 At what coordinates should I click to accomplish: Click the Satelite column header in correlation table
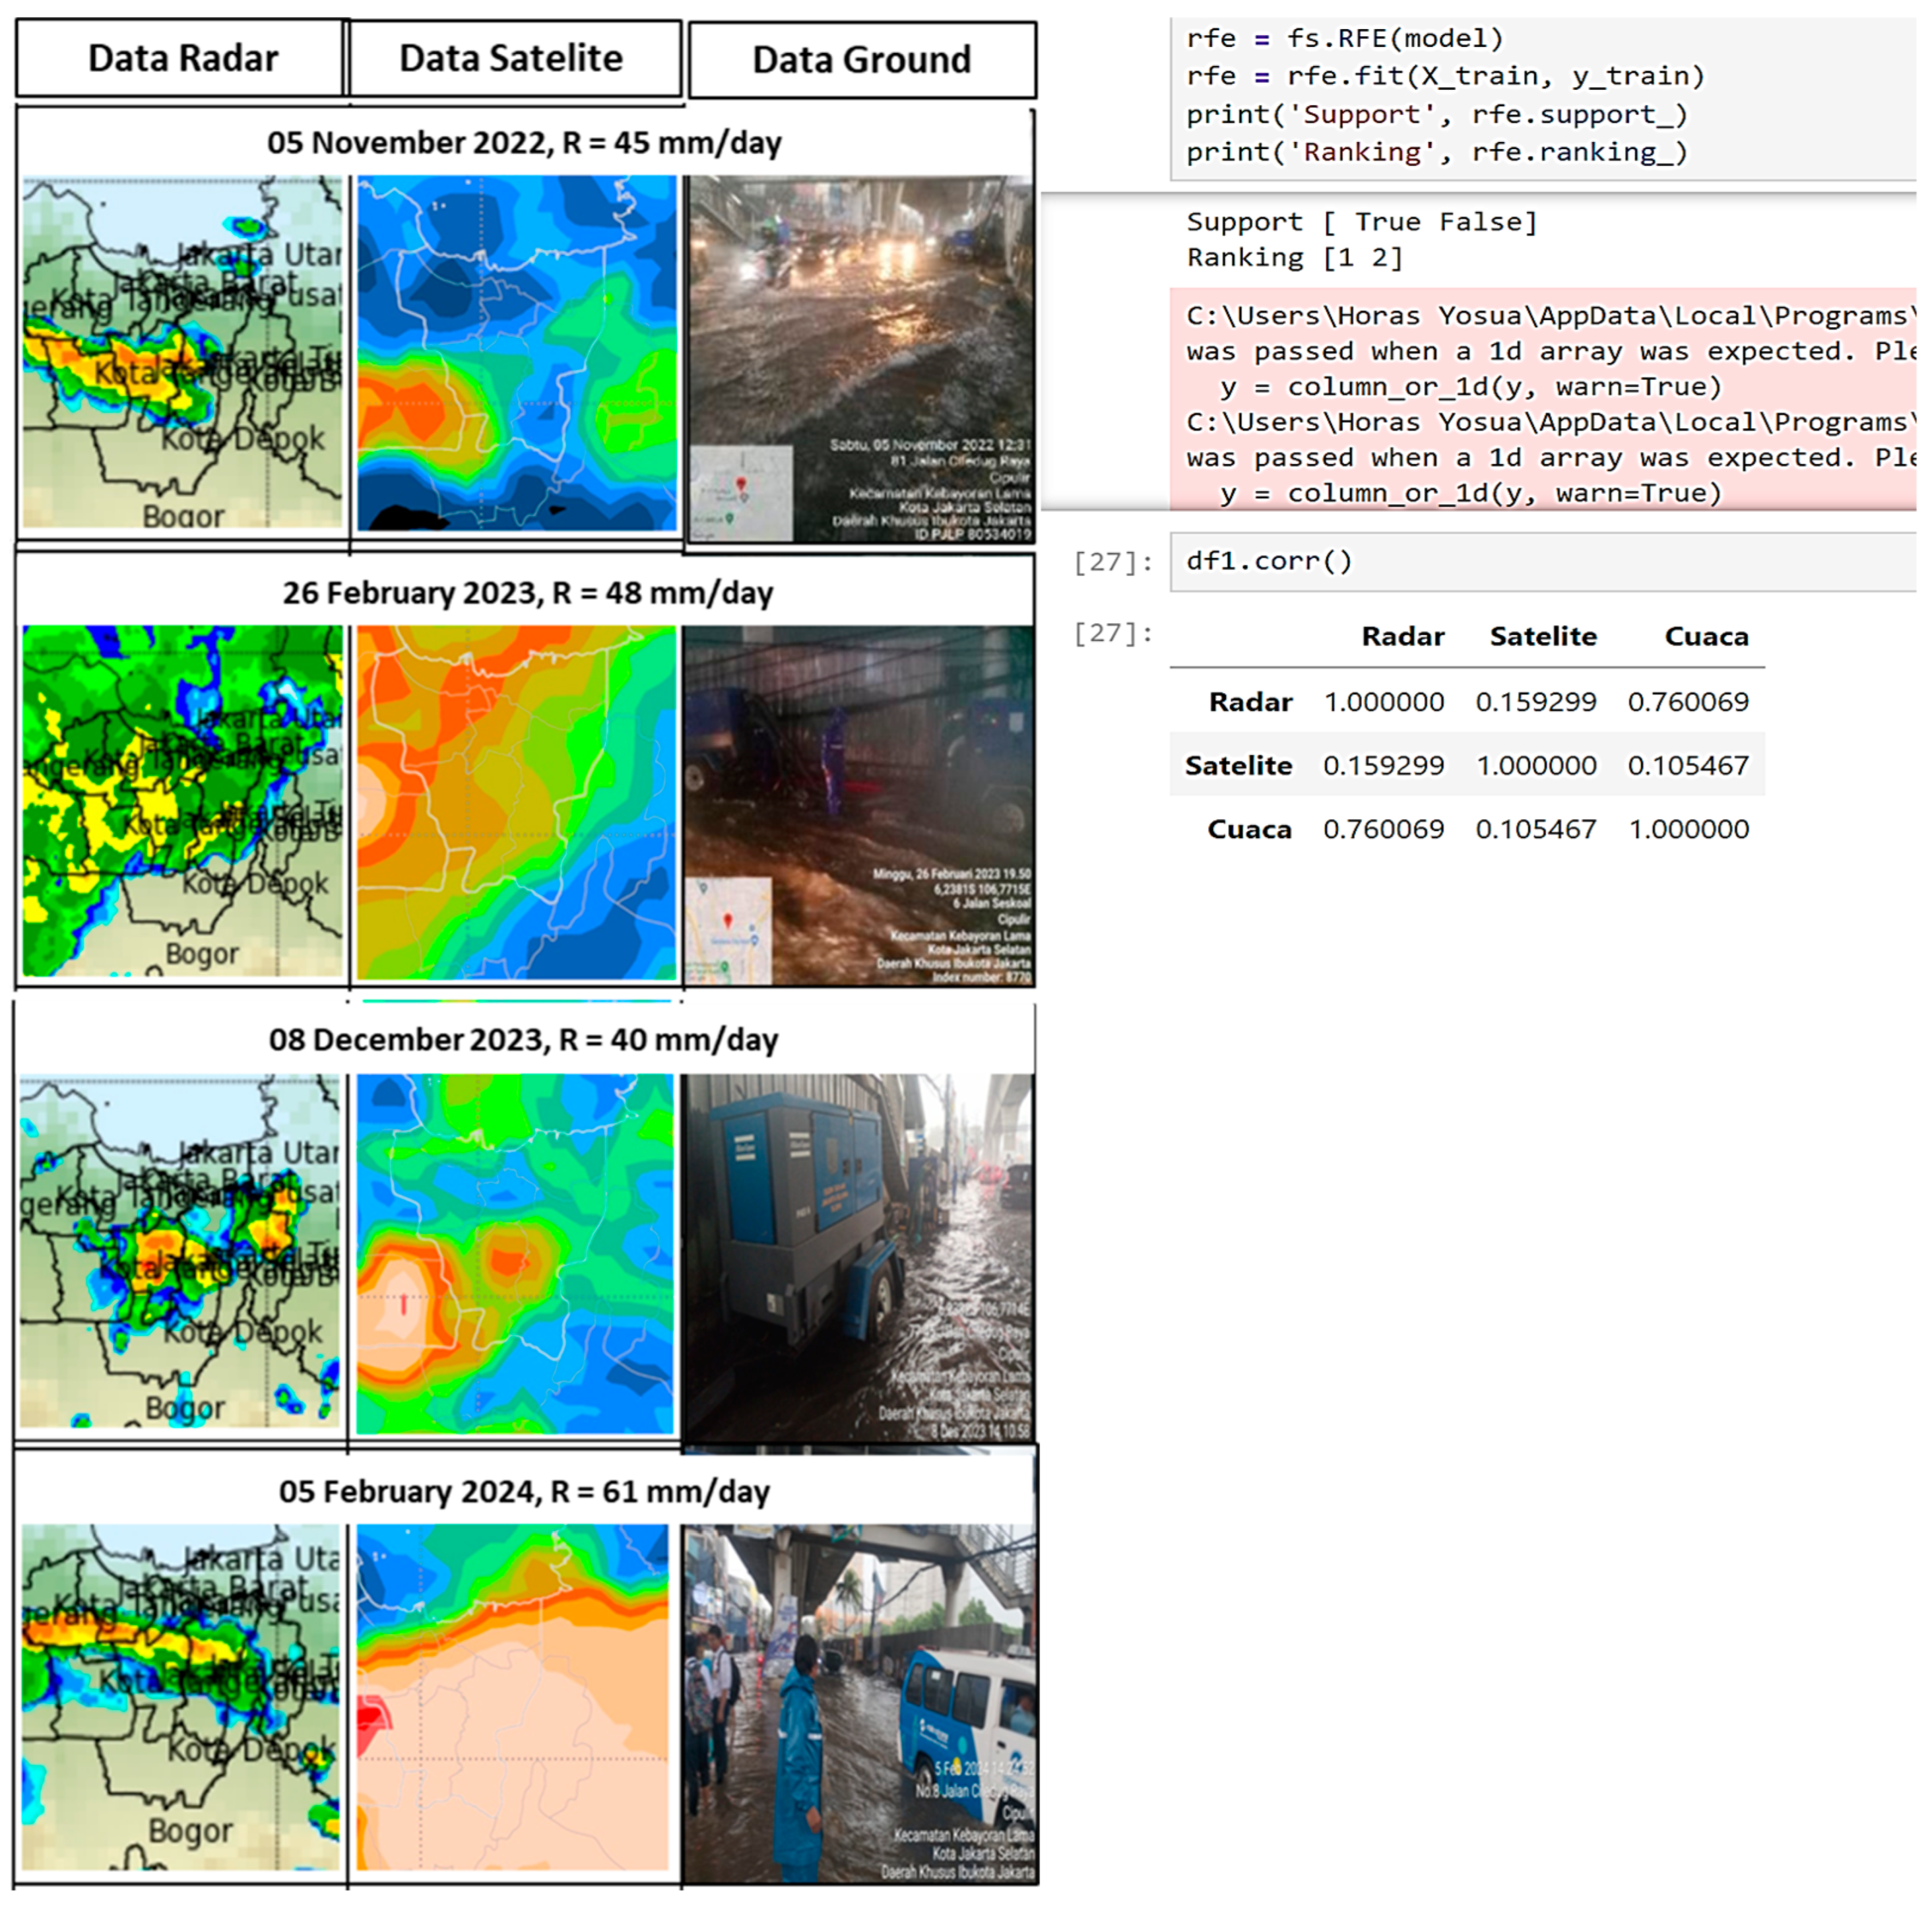coord(1542,637)
